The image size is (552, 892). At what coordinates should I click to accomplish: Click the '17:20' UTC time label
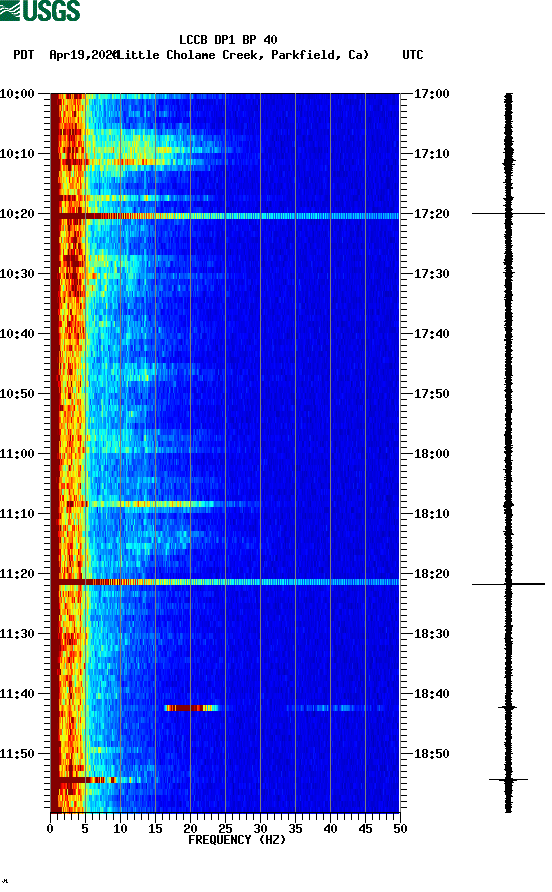pos(431,214)
